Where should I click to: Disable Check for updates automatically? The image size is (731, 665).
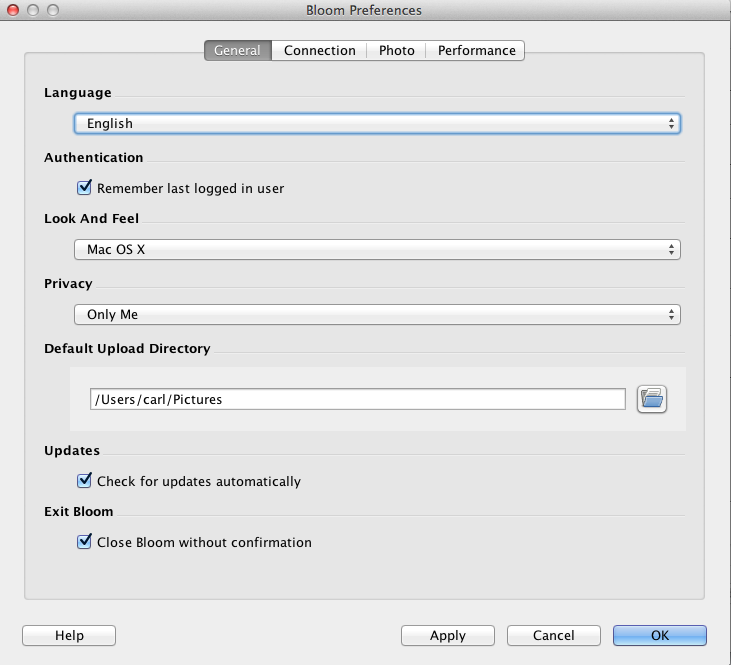[x=85, y=481]
